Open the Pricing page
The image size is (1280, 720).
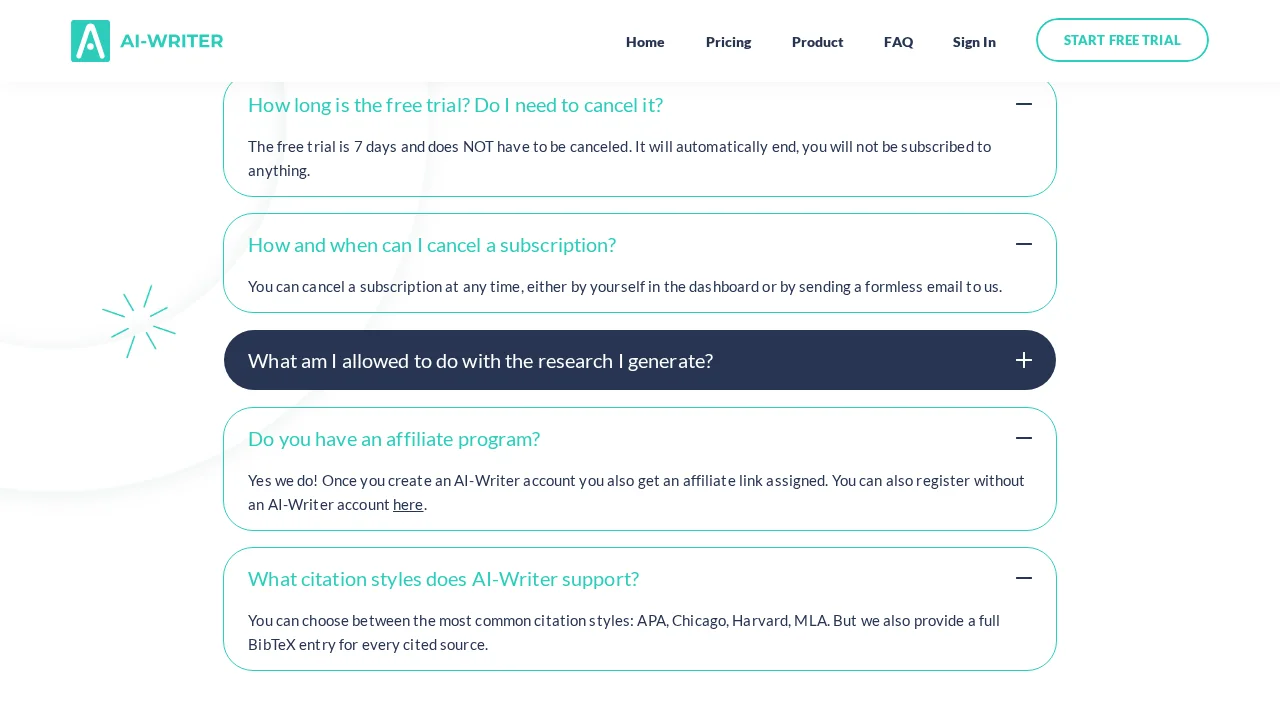728,42
